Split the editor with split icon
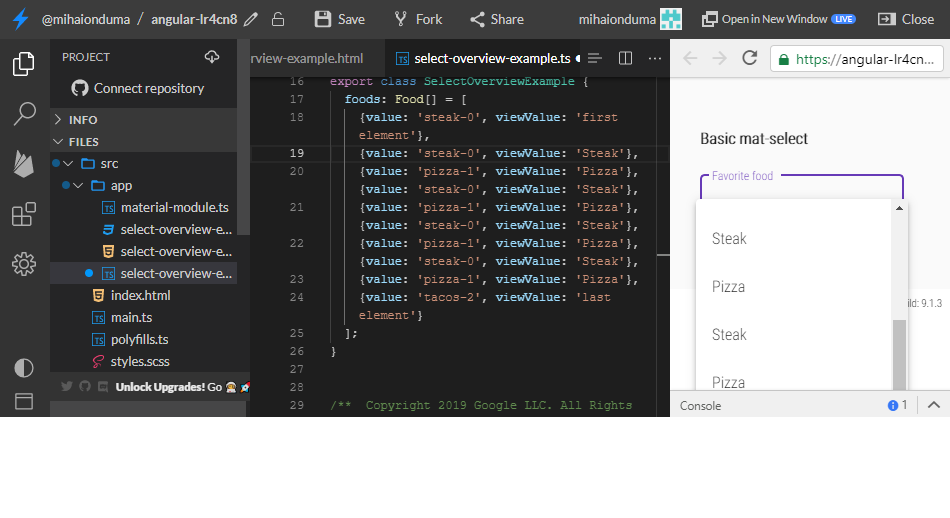The width and height of the screenshot is (950, 518). pos(625,58)
